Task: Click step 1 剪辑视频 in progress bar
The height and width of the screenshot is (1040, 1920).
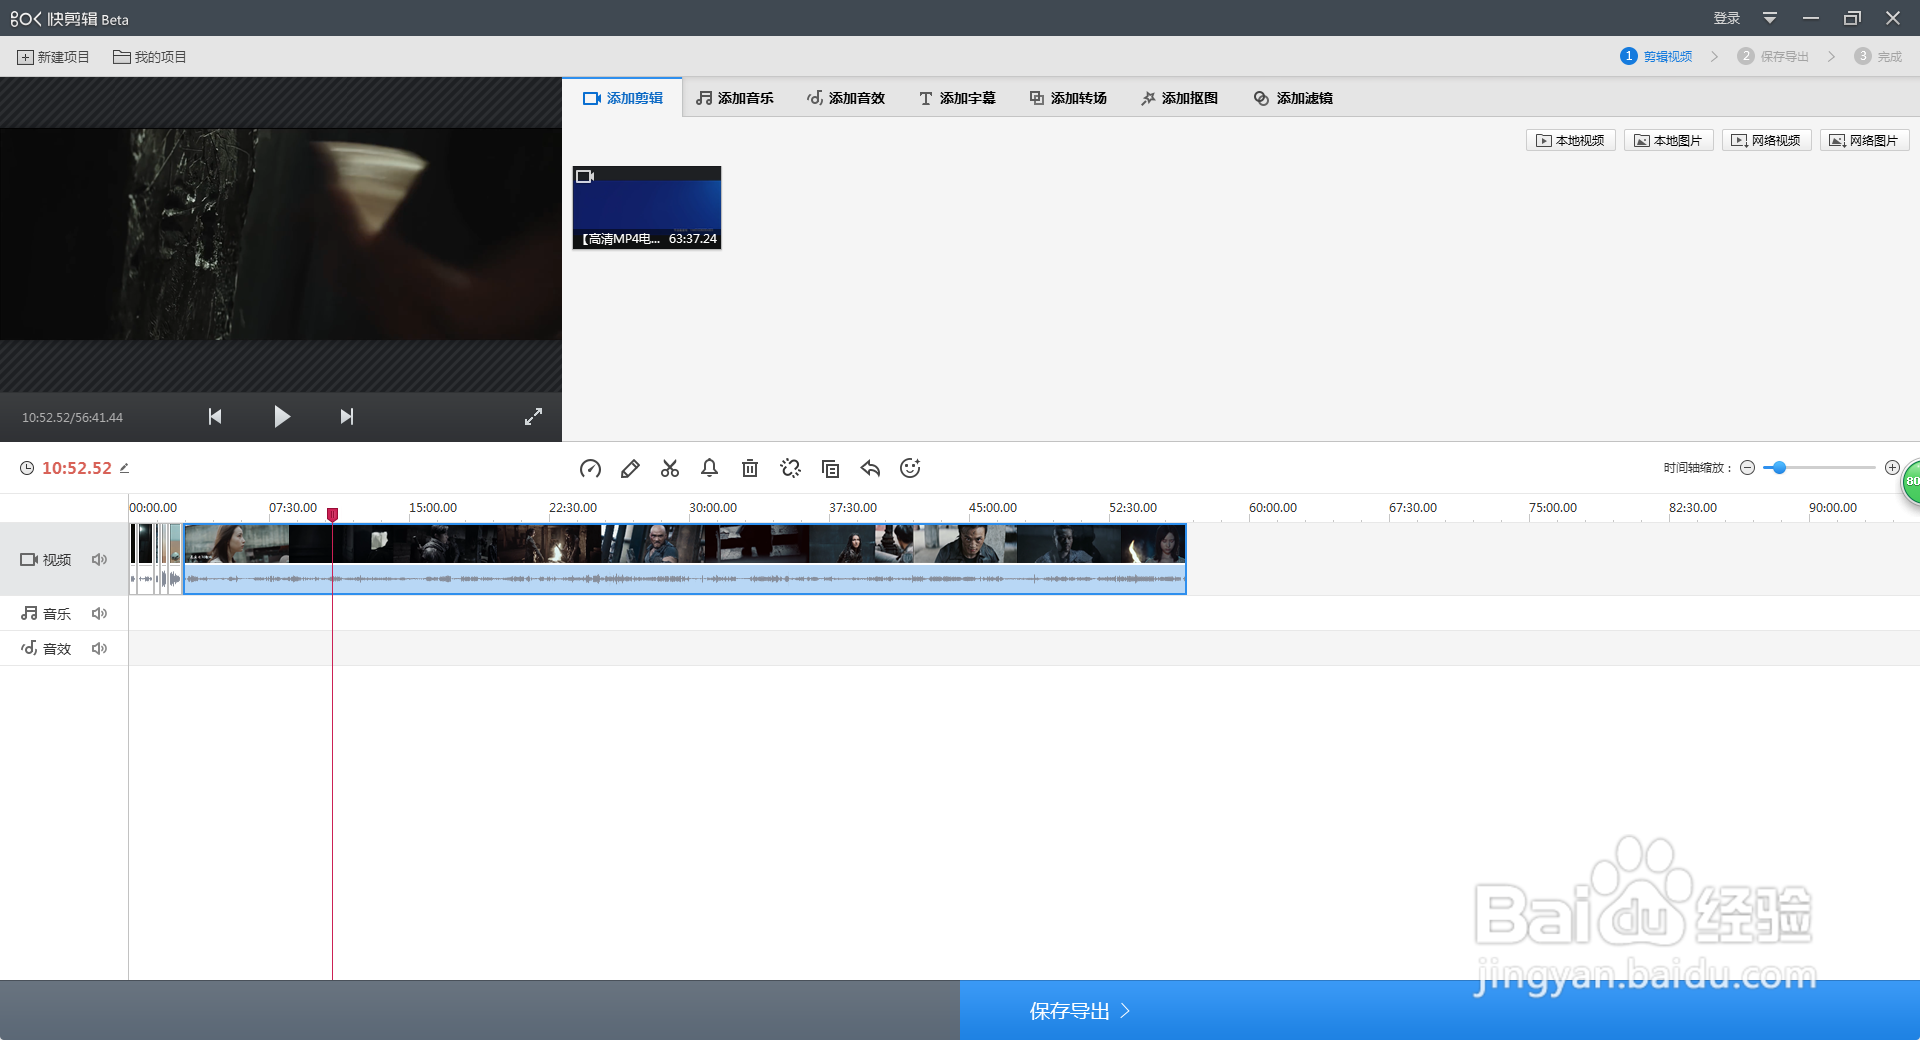Action: 1656,57
